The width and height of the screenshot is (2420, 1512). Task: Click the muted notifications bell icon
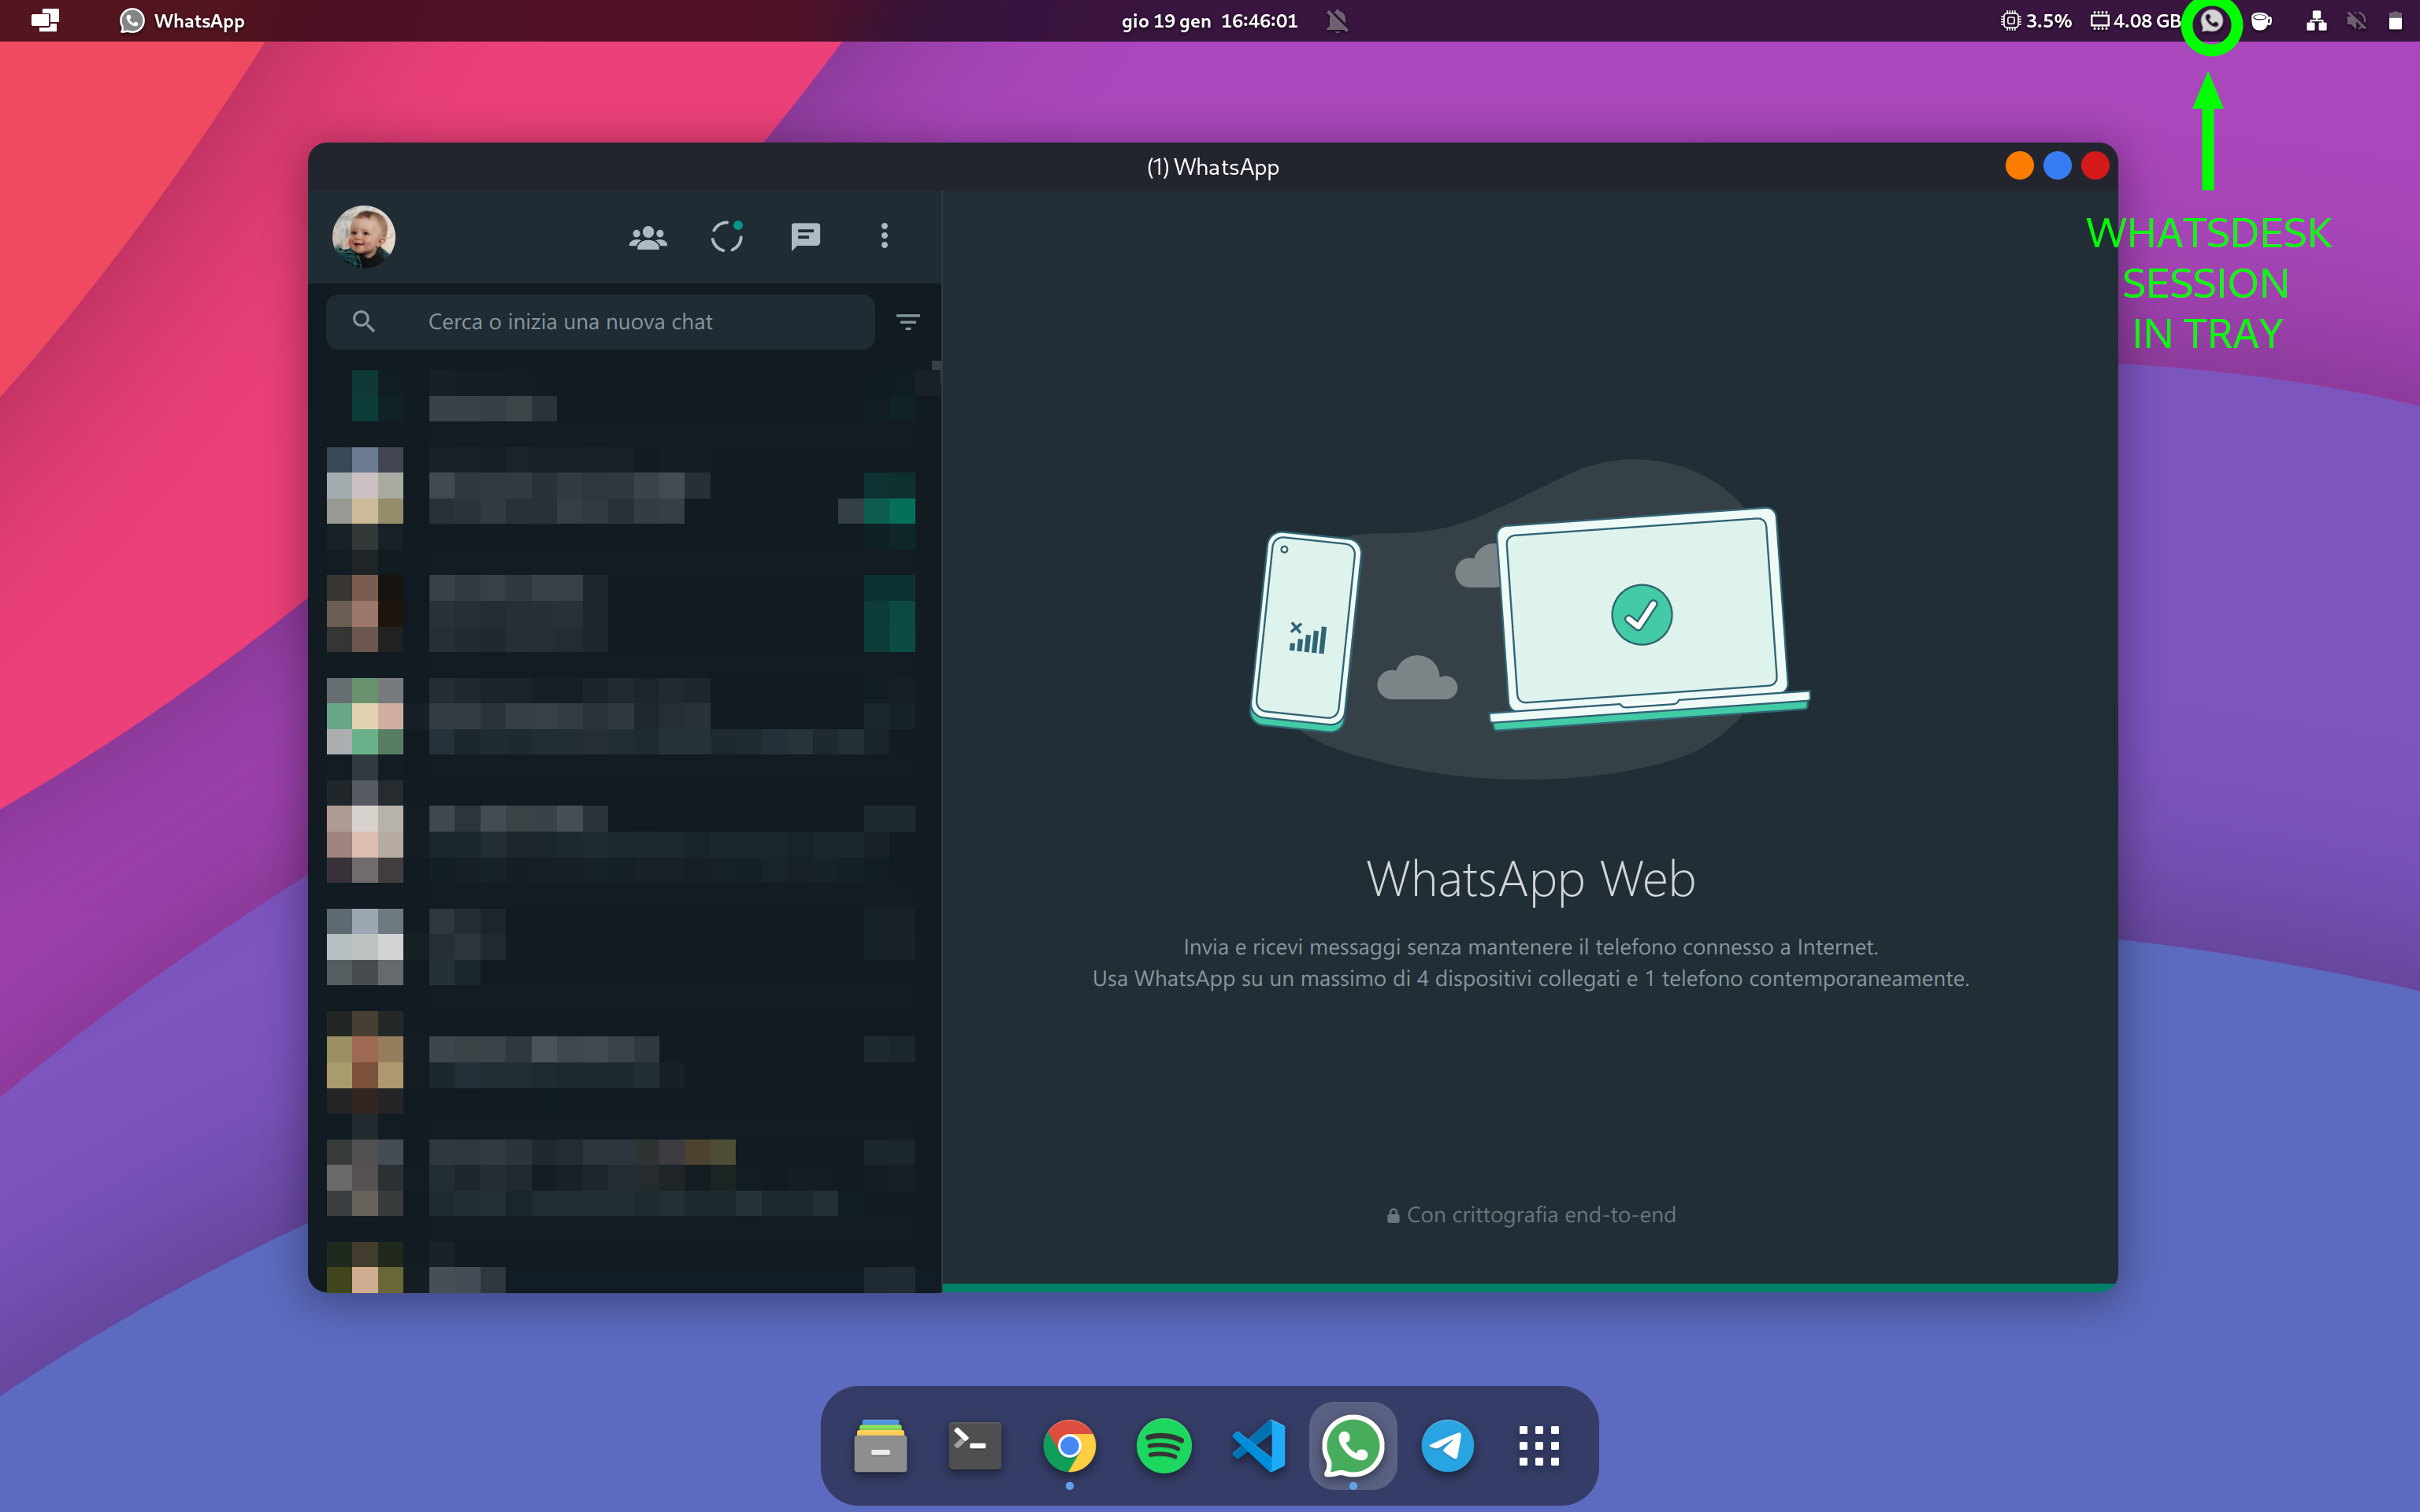click(1337, 21)
